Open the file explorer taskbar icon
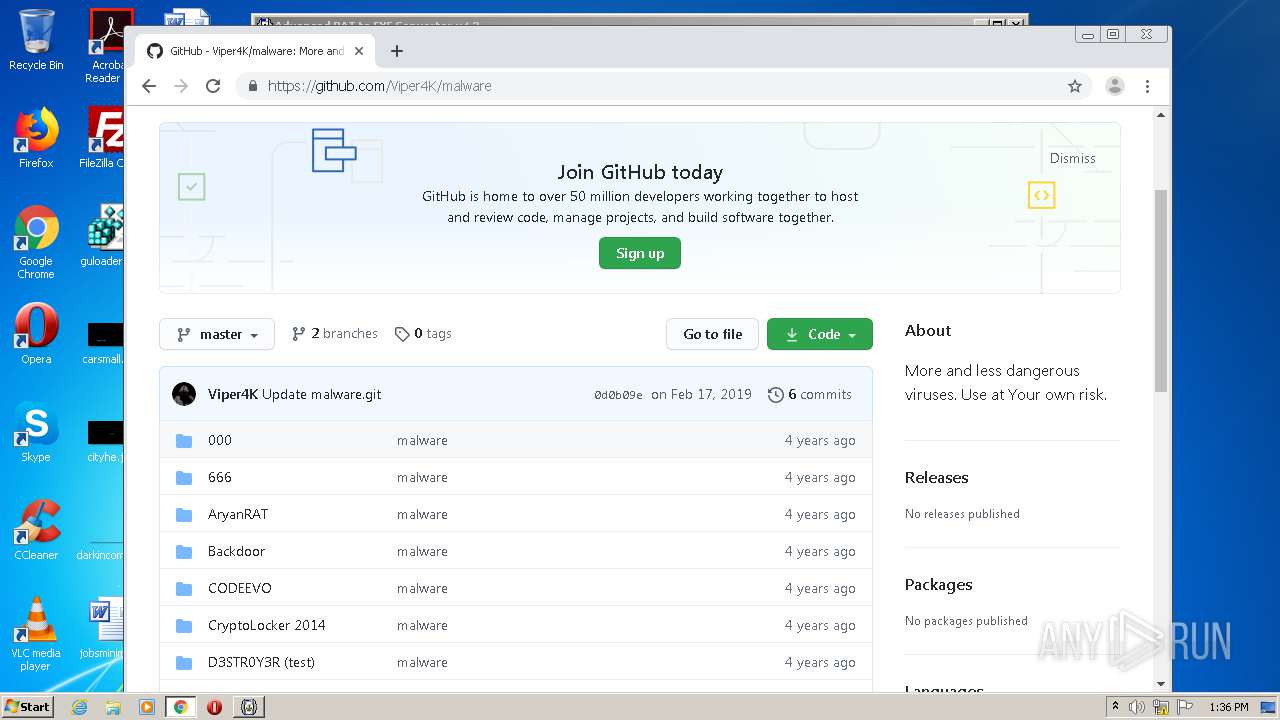Viewport: 1280px width, 720px height. 113,707
